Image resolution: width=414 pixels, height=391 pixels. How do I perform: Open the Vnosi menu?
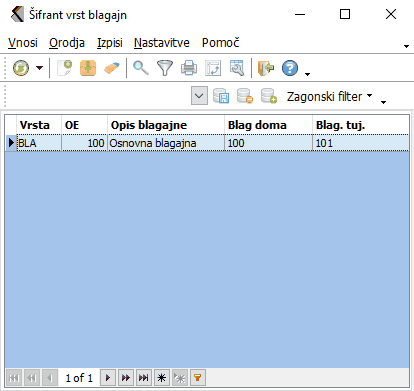23,43
